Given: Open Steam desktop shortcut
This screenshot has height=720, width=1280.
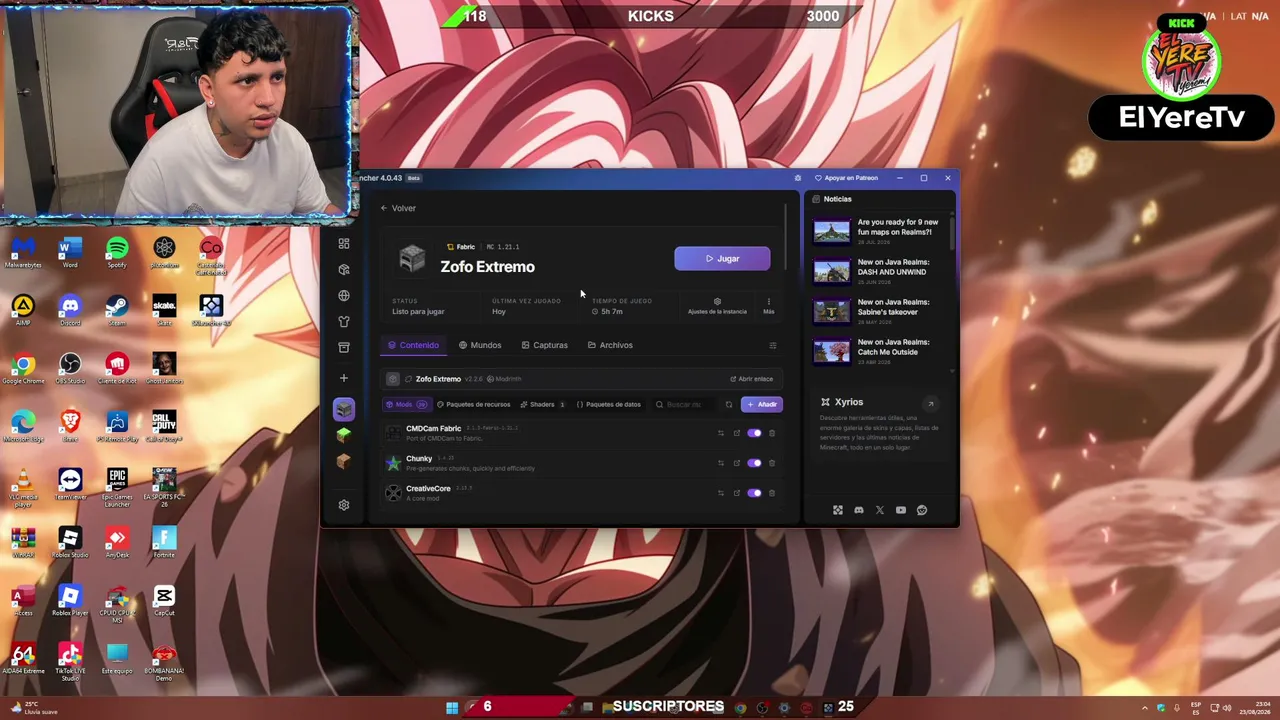Looking at the screenshot, I should click(x=117, y=310).
